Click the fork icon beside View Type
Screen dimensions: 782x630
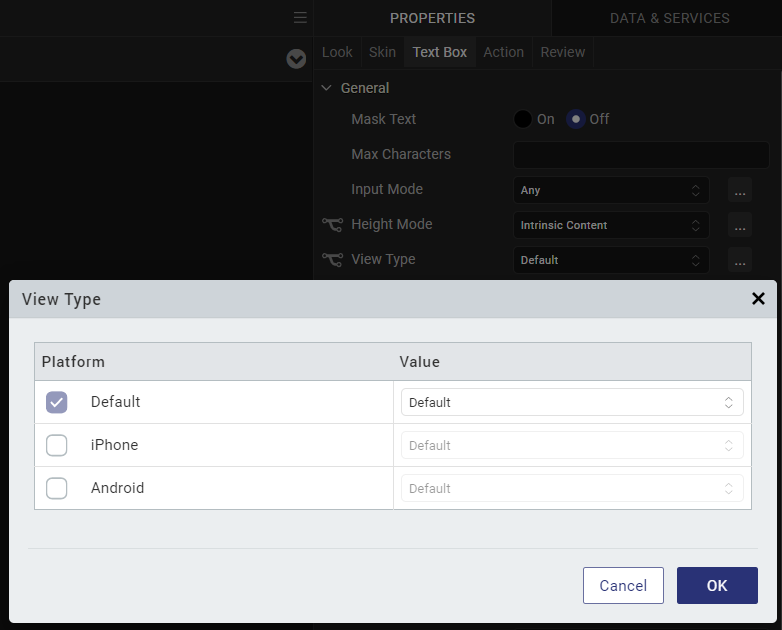pyautogui.click(x=332, y=259)
